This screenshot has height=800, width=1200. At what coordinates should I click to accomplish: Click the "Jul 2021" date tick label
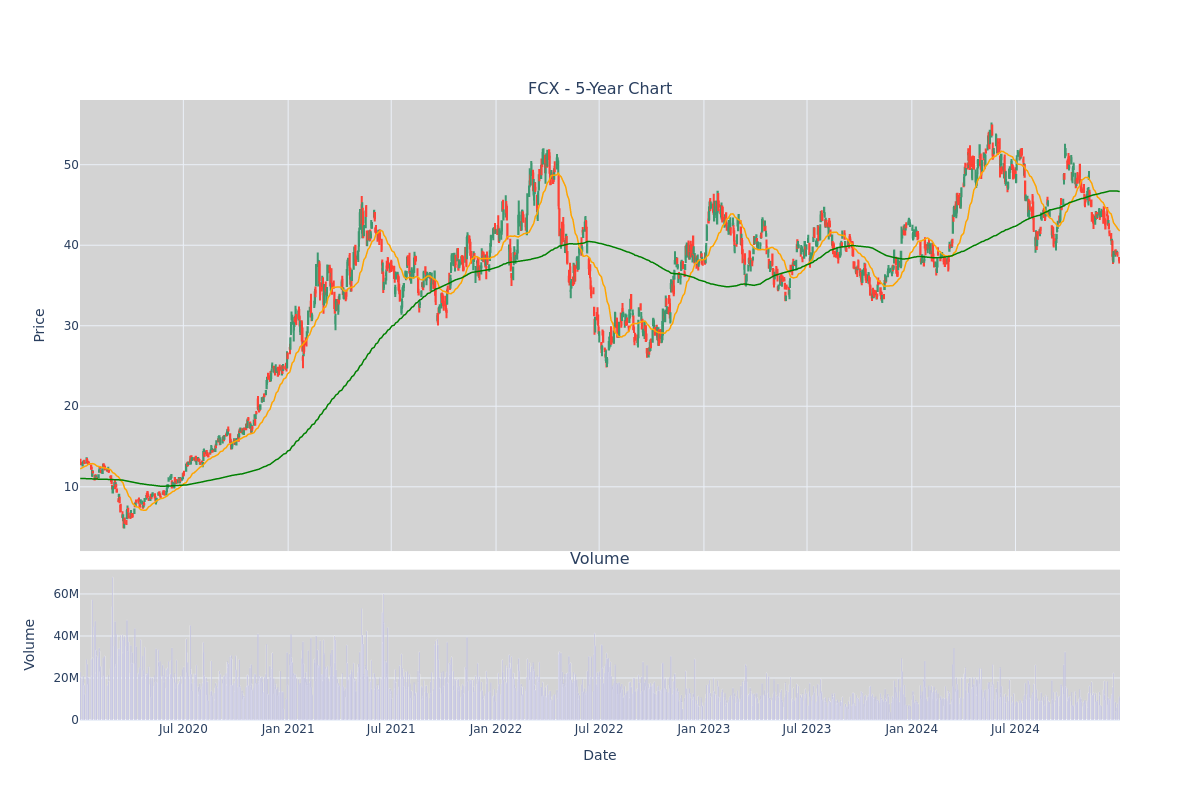point(391,729)
